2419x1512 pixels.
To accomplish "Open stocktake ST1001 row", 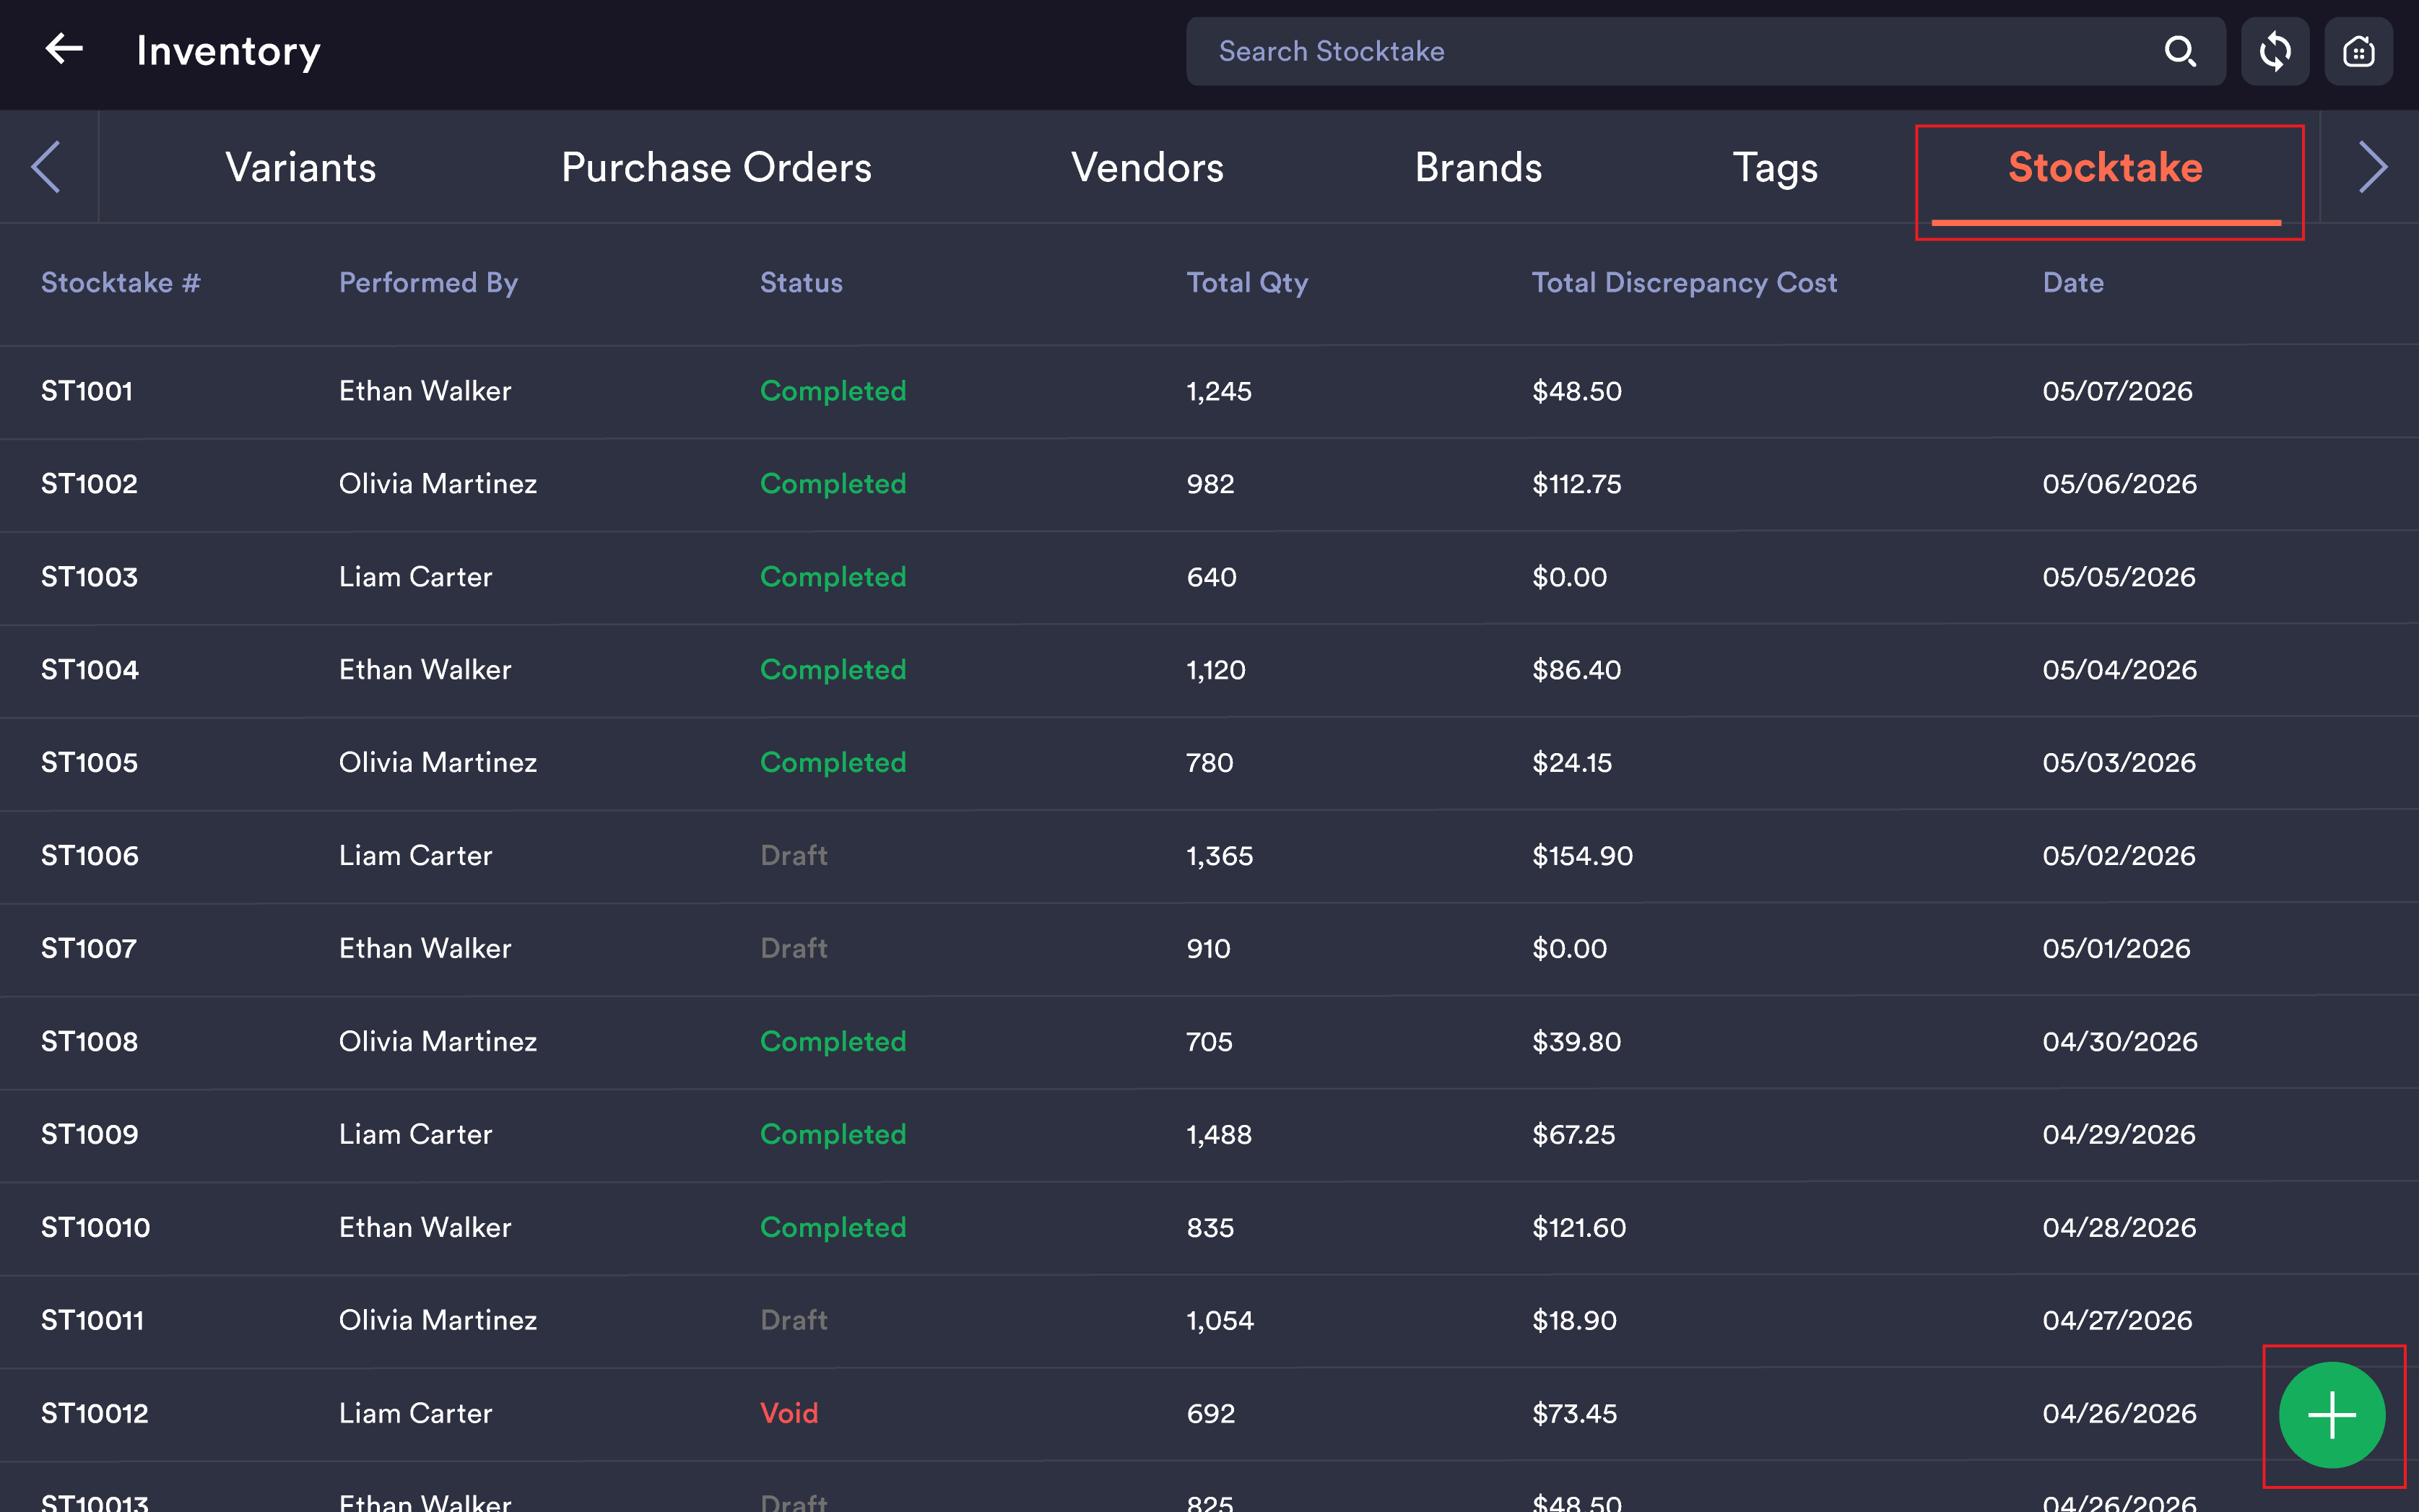I will pyautogui.click(x=1209, y=391).
